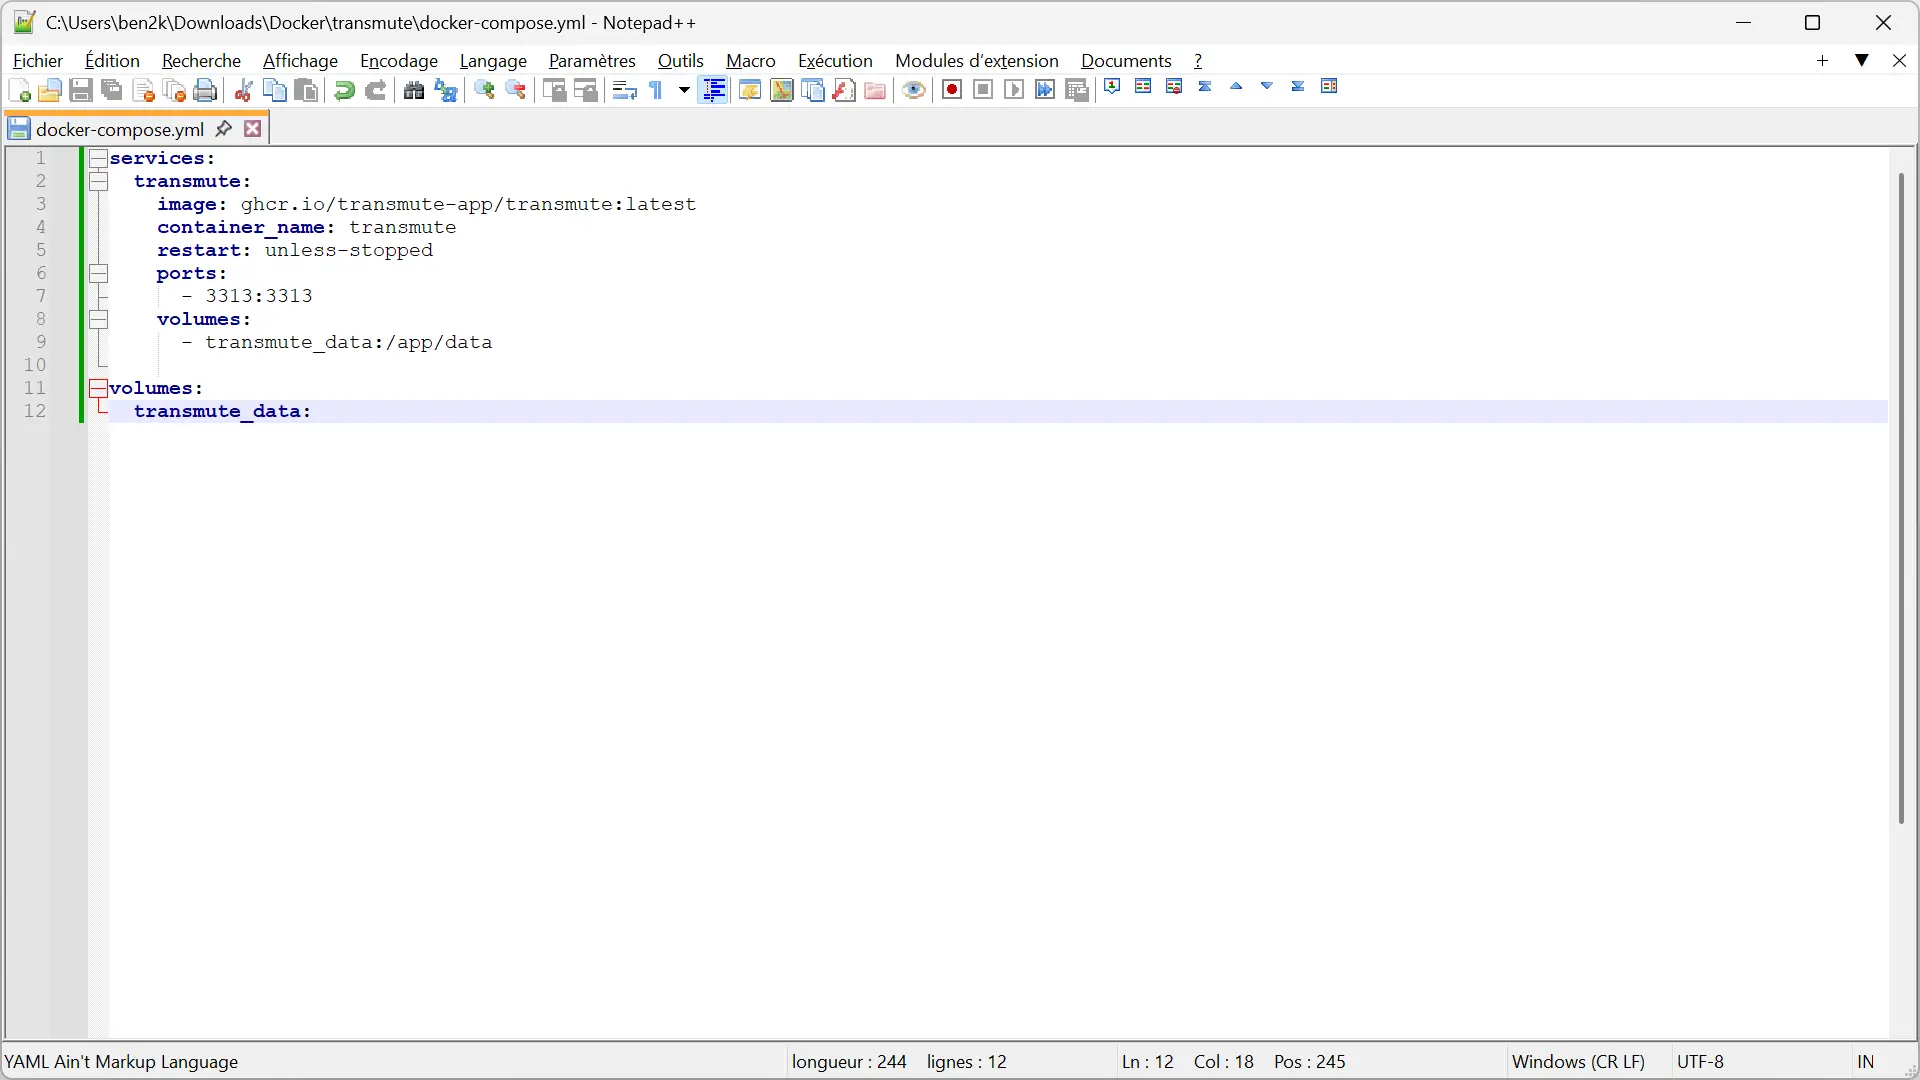Start macro recording with red dot
Image resolution: width=1920 pixels, height=1080 pixels.
pyautogui.click(x=952, y=91)
